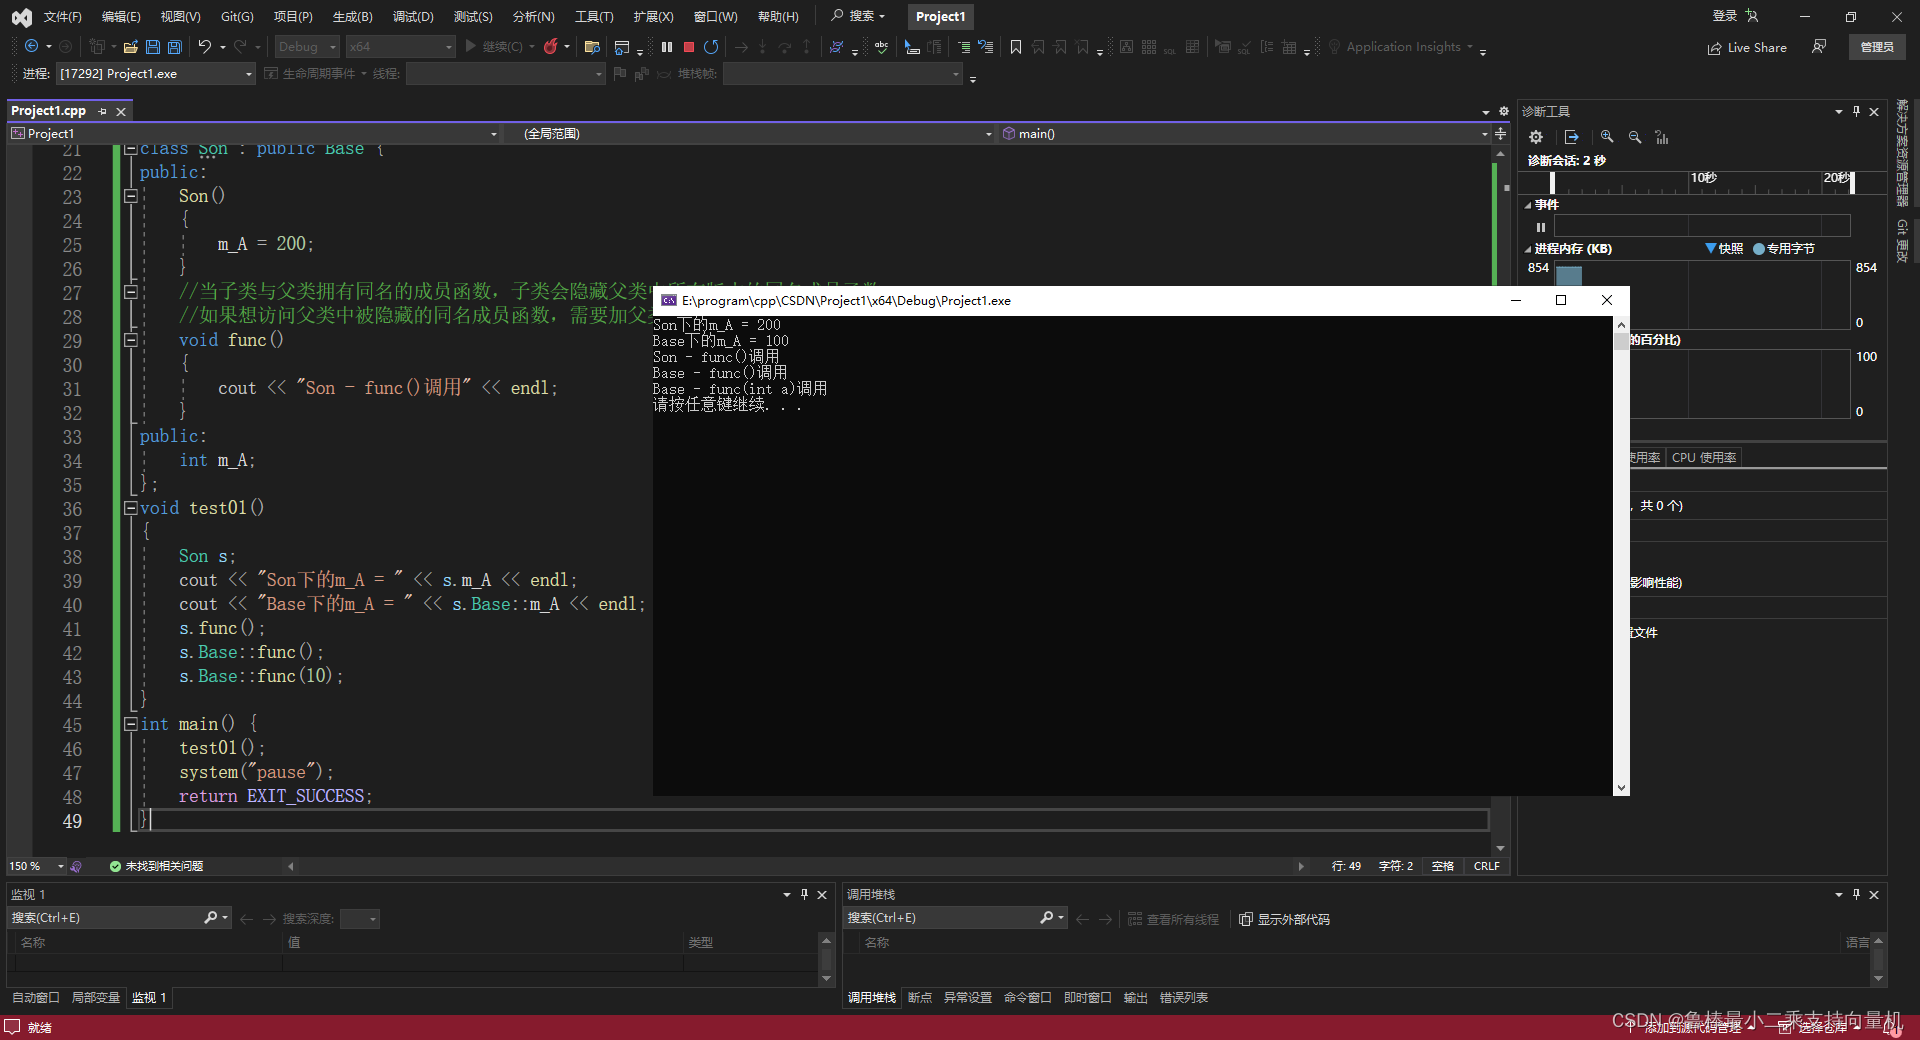Viewport: 1920px width, 1040px height.
Task: Toggle auto-hide pin on 调用堆栈 panel
Action: [1856, 894]
